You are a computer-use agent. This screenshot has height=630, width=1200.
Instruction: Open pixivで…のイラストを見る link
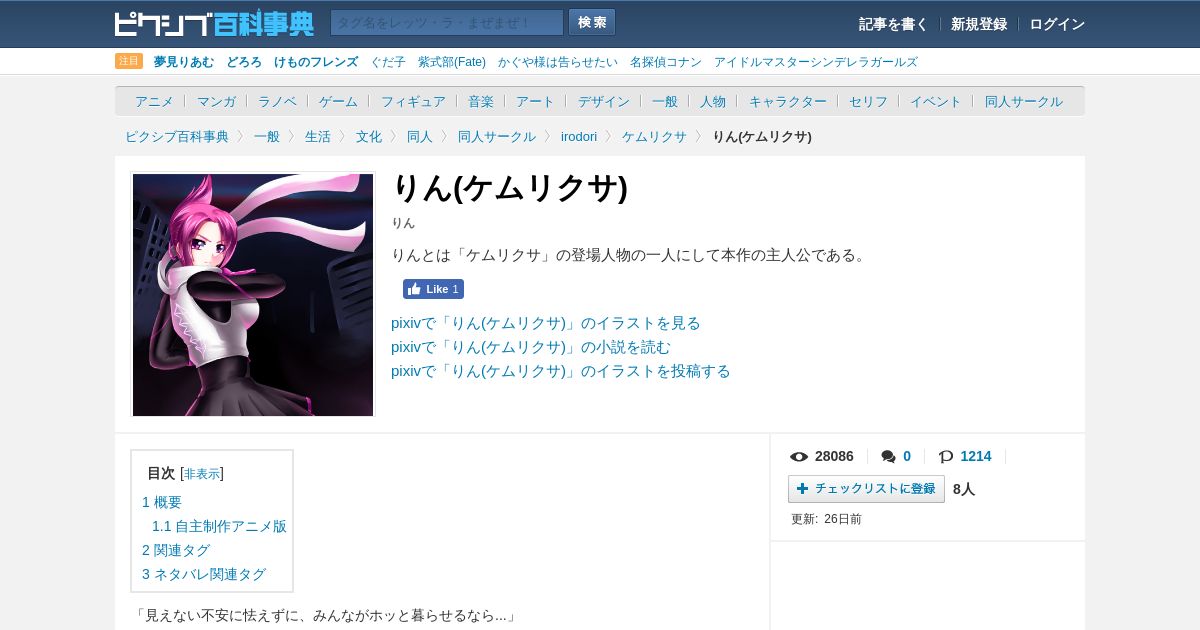[x=546, y=323]
